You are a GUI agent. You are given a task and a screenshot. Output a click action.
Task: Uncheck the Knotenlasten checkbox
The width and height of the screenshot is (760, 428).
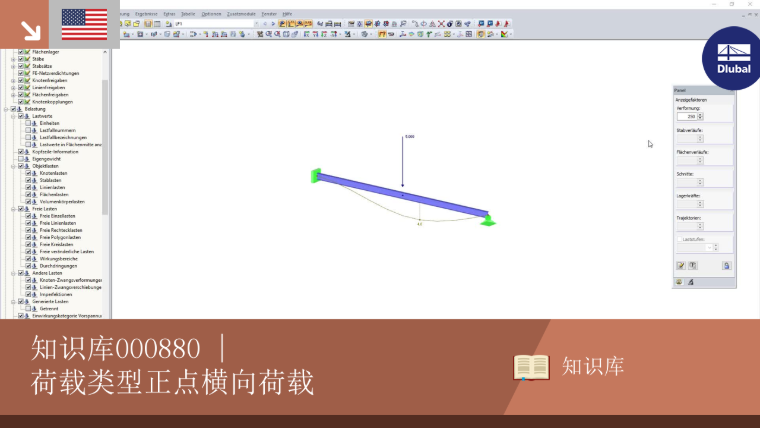(28, 173)
